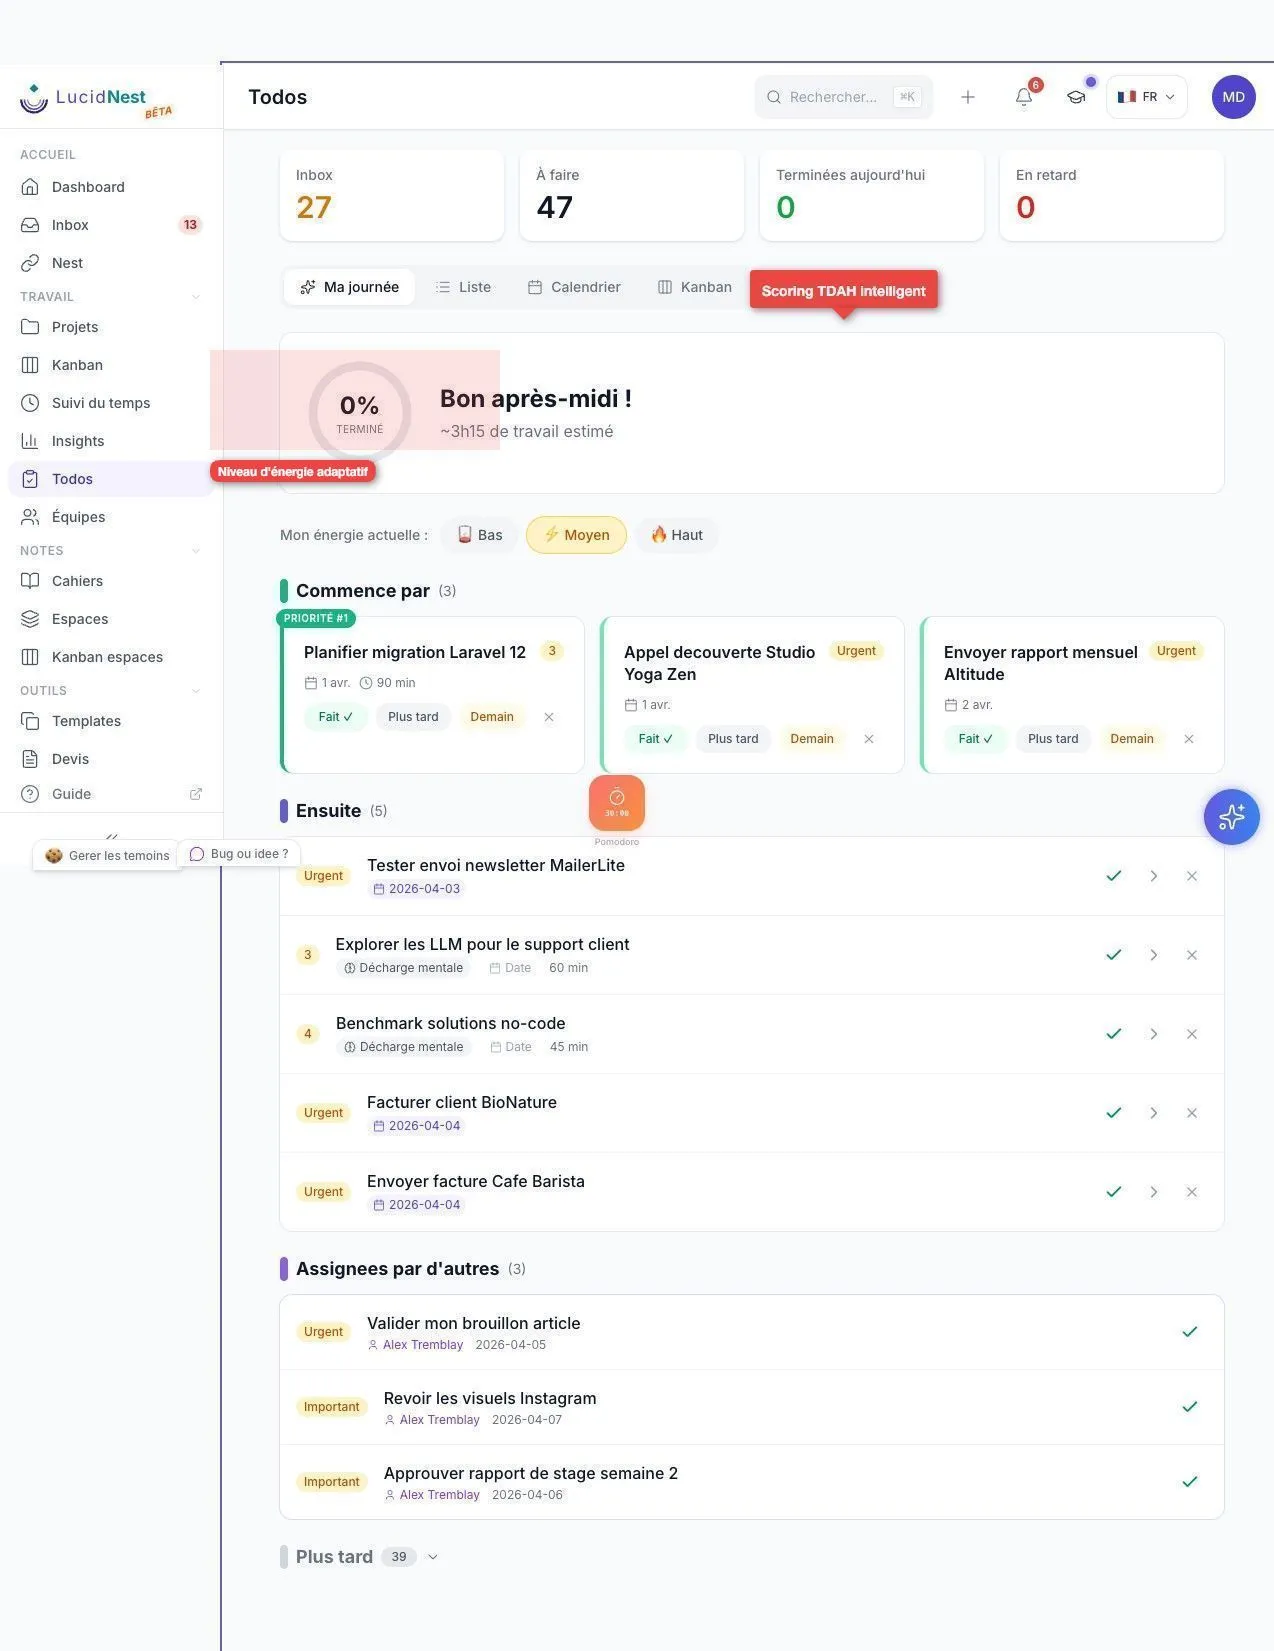Collapse the TRAVAIL sidebar section
This screenshot has width=1274, height=1651.
coord(196,297)
